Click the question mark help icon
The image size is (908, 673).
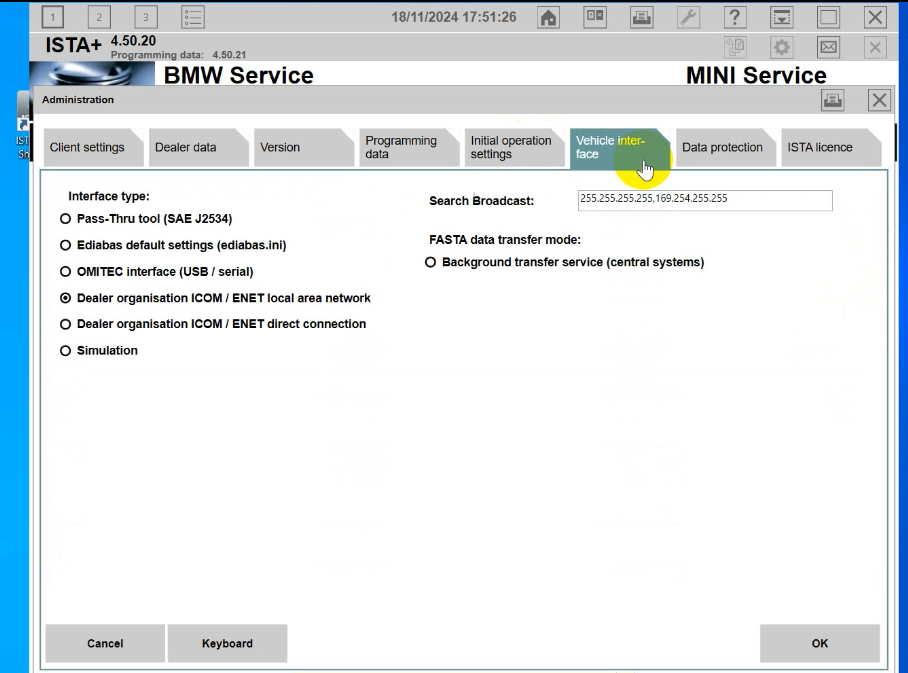[x=735, y=17]
